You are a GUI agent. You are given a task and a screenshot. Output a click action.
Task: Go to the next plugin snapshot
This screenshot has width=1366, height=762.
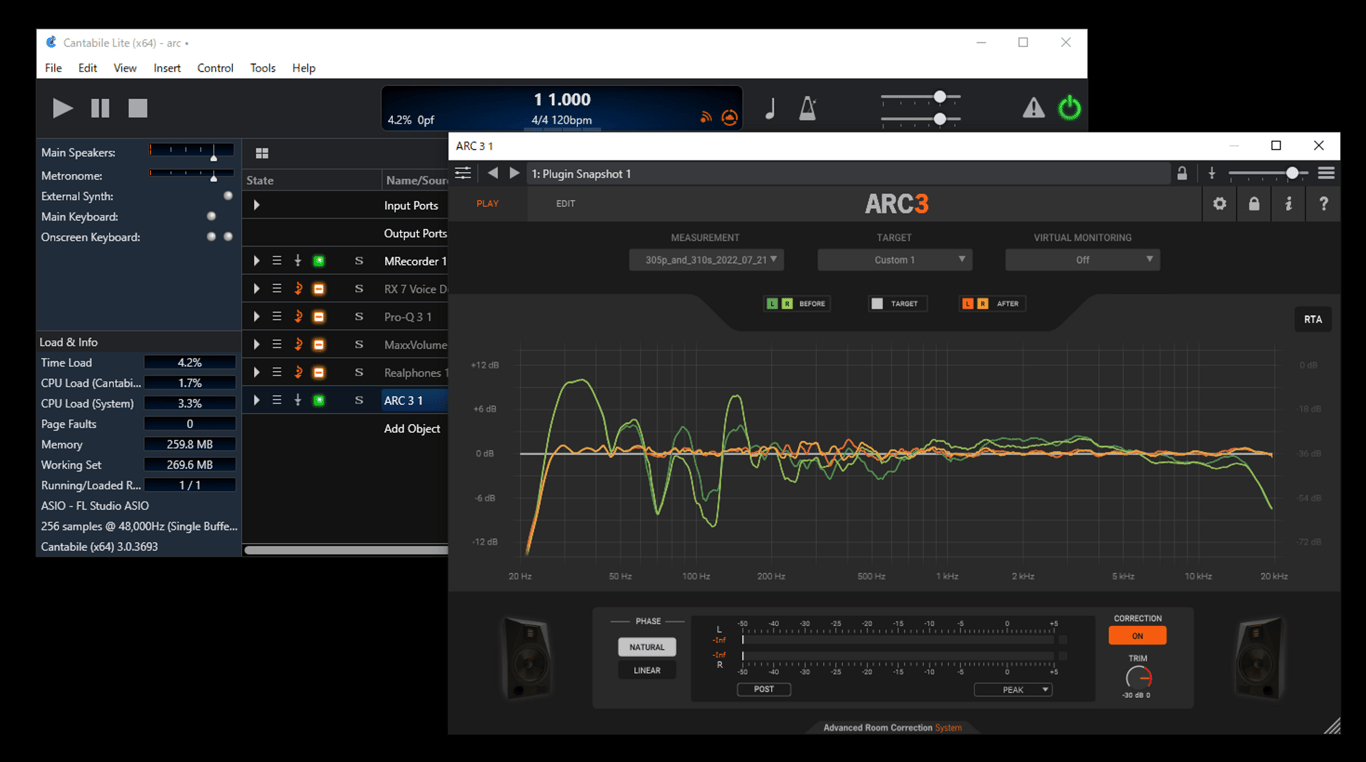514,173
